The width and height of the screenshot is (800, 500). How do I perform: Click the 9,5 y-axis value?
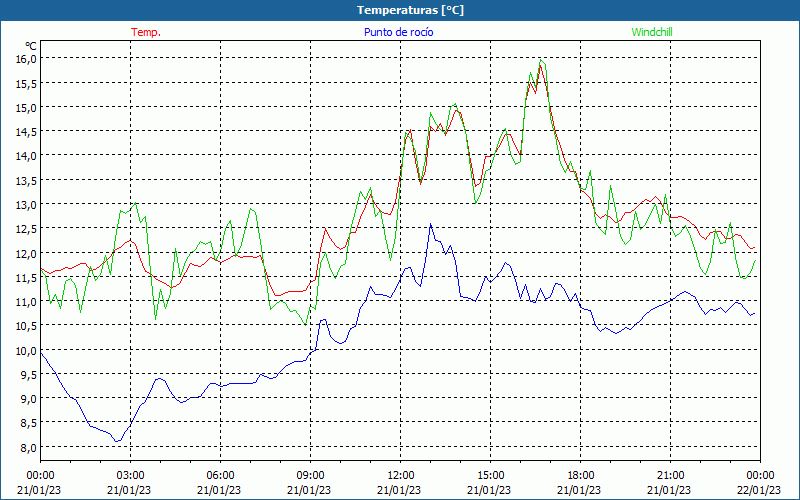pyautogui.click(x=30, y=374)
